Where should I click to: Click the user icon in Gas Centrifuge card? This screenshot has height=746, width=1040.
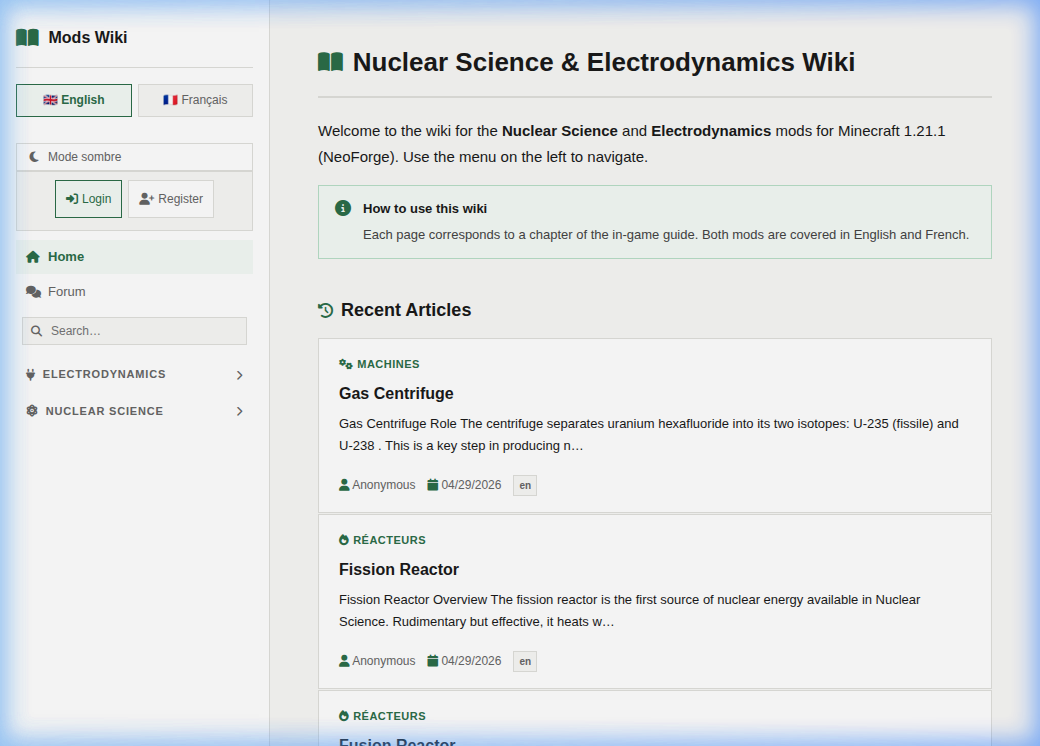point(344,485)
